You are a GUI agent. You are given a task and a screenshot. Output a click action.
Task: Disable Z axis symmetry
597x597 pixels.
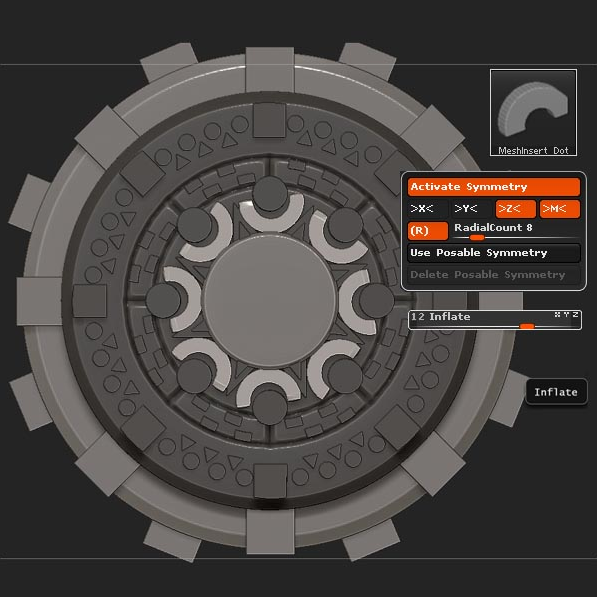click(x=516, y=209)
